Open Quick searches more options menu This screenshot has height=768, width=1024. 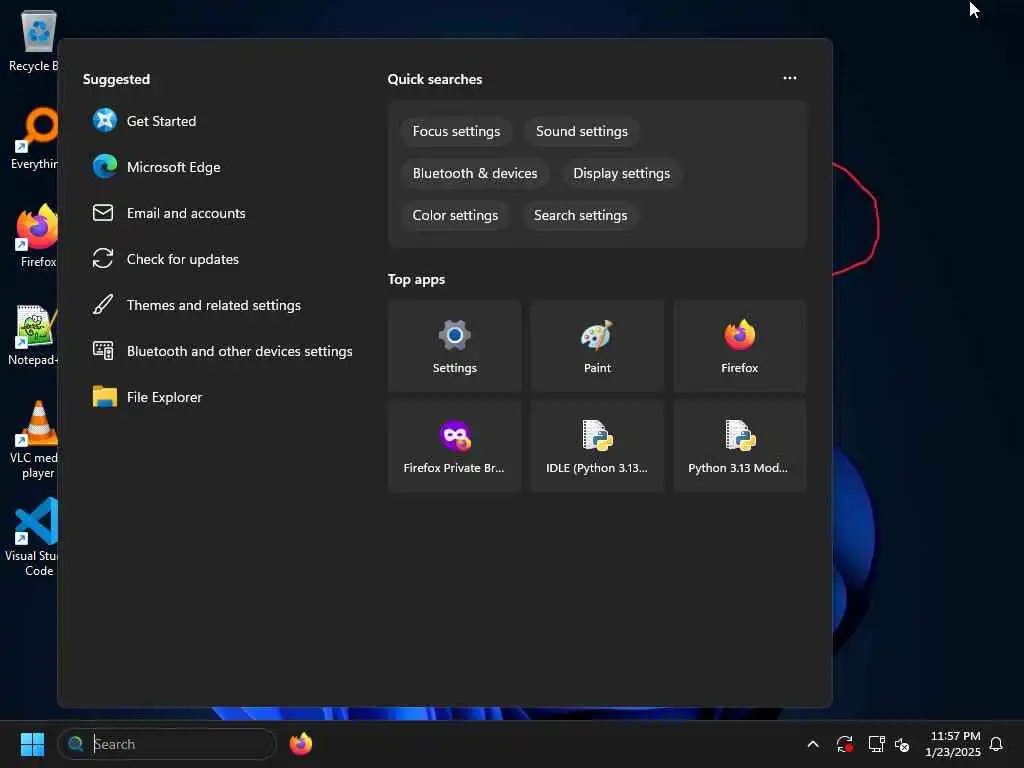(790, 78)
